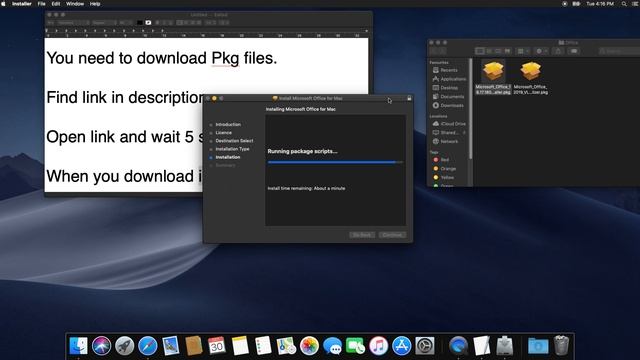Open the File menu

point(42,4)
